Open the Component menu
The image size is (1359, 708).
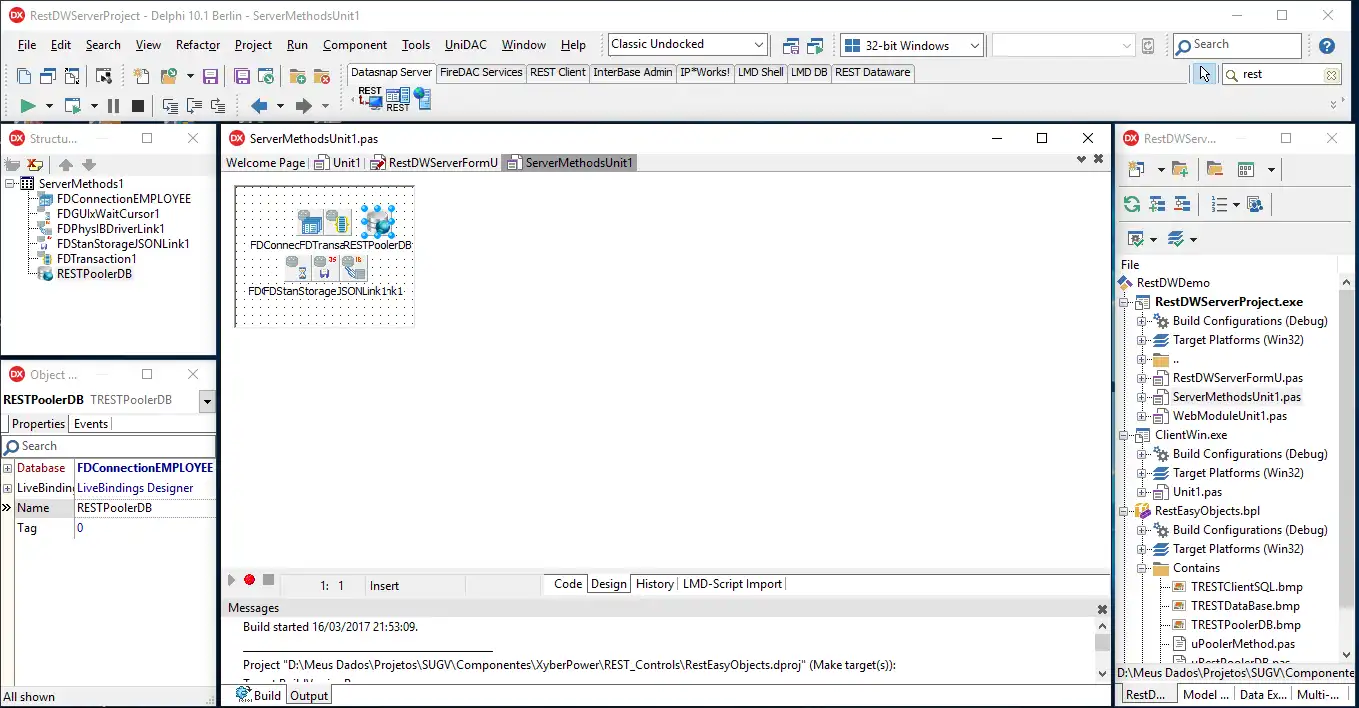pyautogui.click(x=355, y=45)
